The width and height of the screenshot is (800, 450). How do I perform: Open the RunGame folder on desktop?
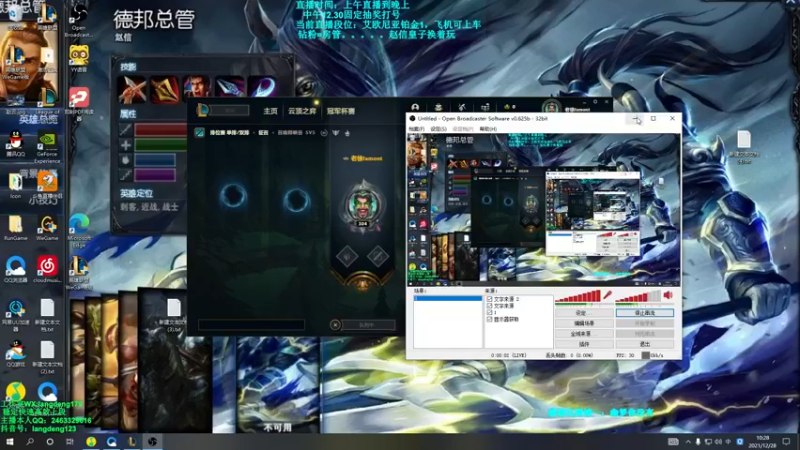15,228
